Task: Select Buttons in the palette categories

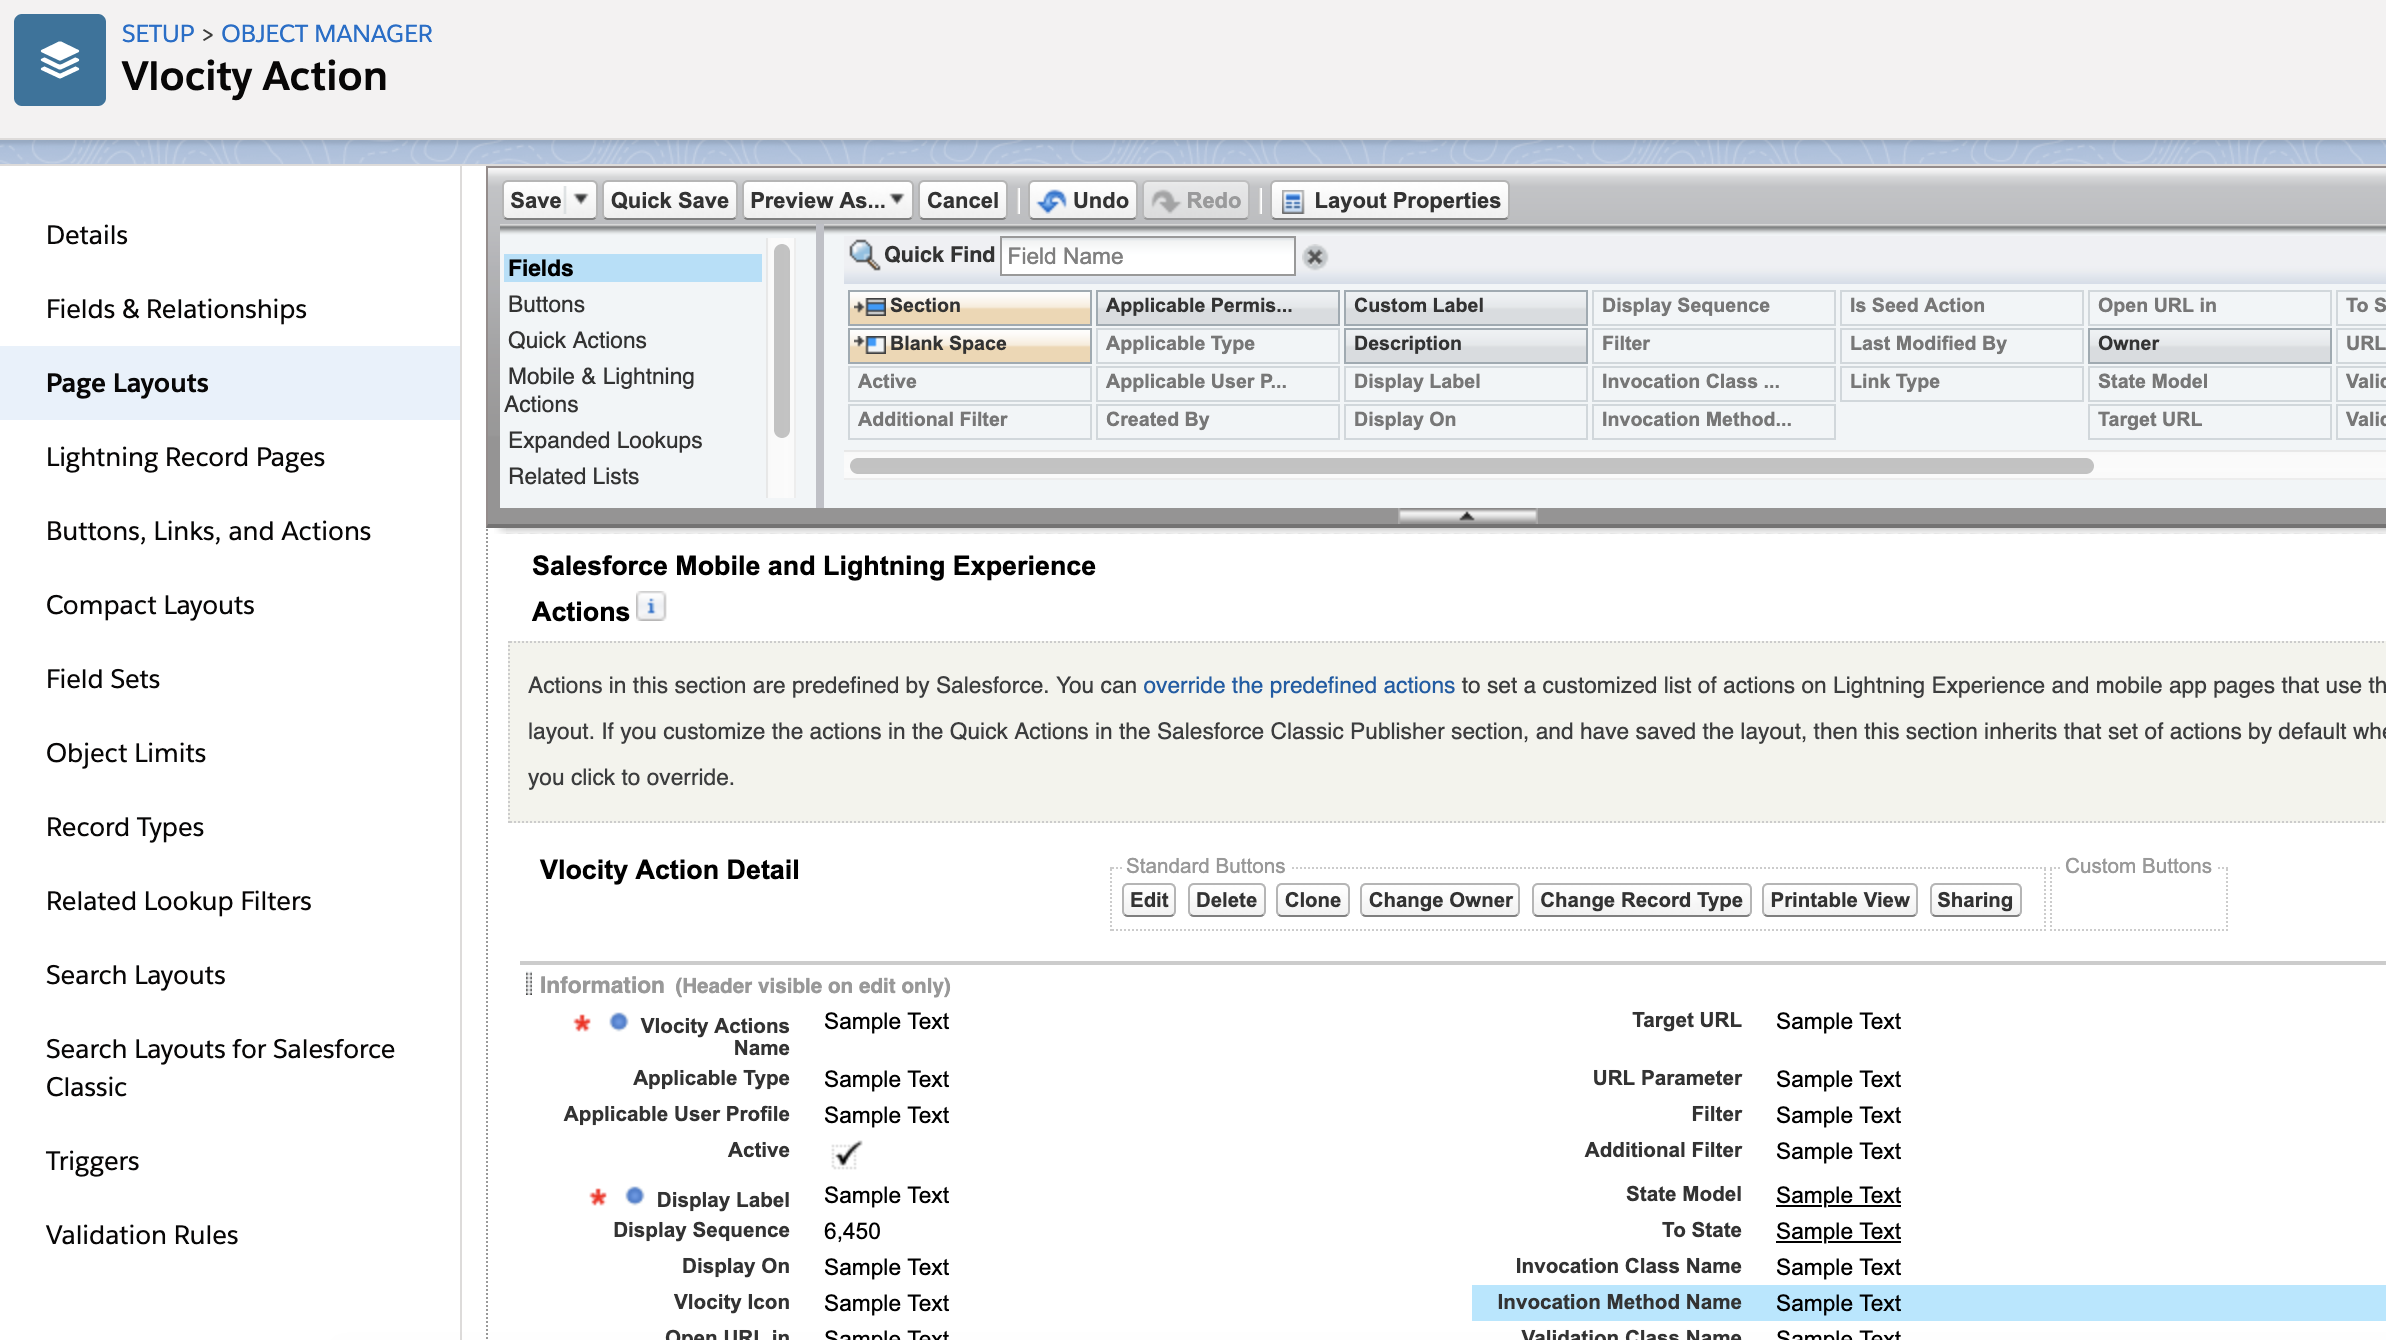Action: pos(546,304)
